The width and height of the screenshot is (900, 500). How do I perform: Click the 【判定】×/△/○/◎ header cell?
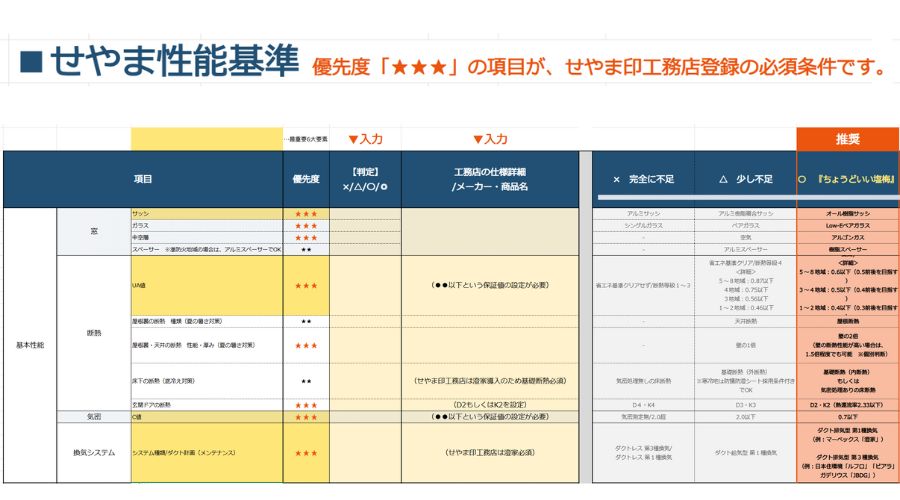click(x=365, y=179)
